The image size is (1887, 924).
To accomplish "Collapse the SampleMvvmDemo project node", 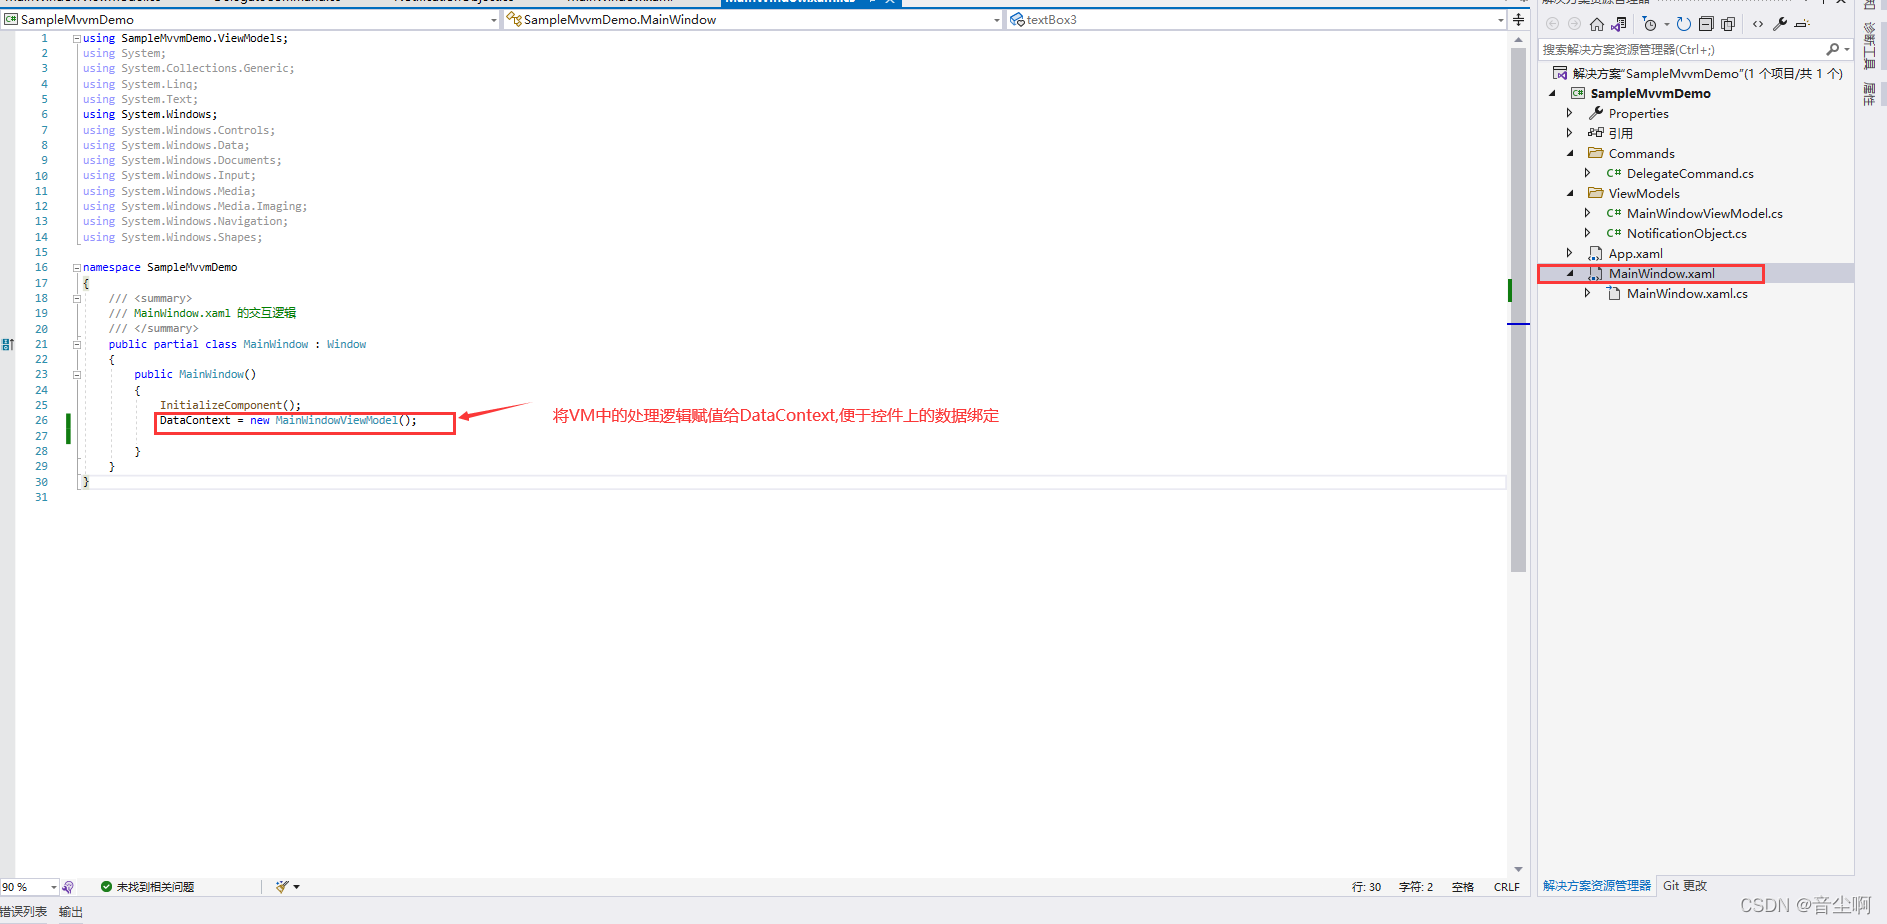I will tap(1552, 93).
